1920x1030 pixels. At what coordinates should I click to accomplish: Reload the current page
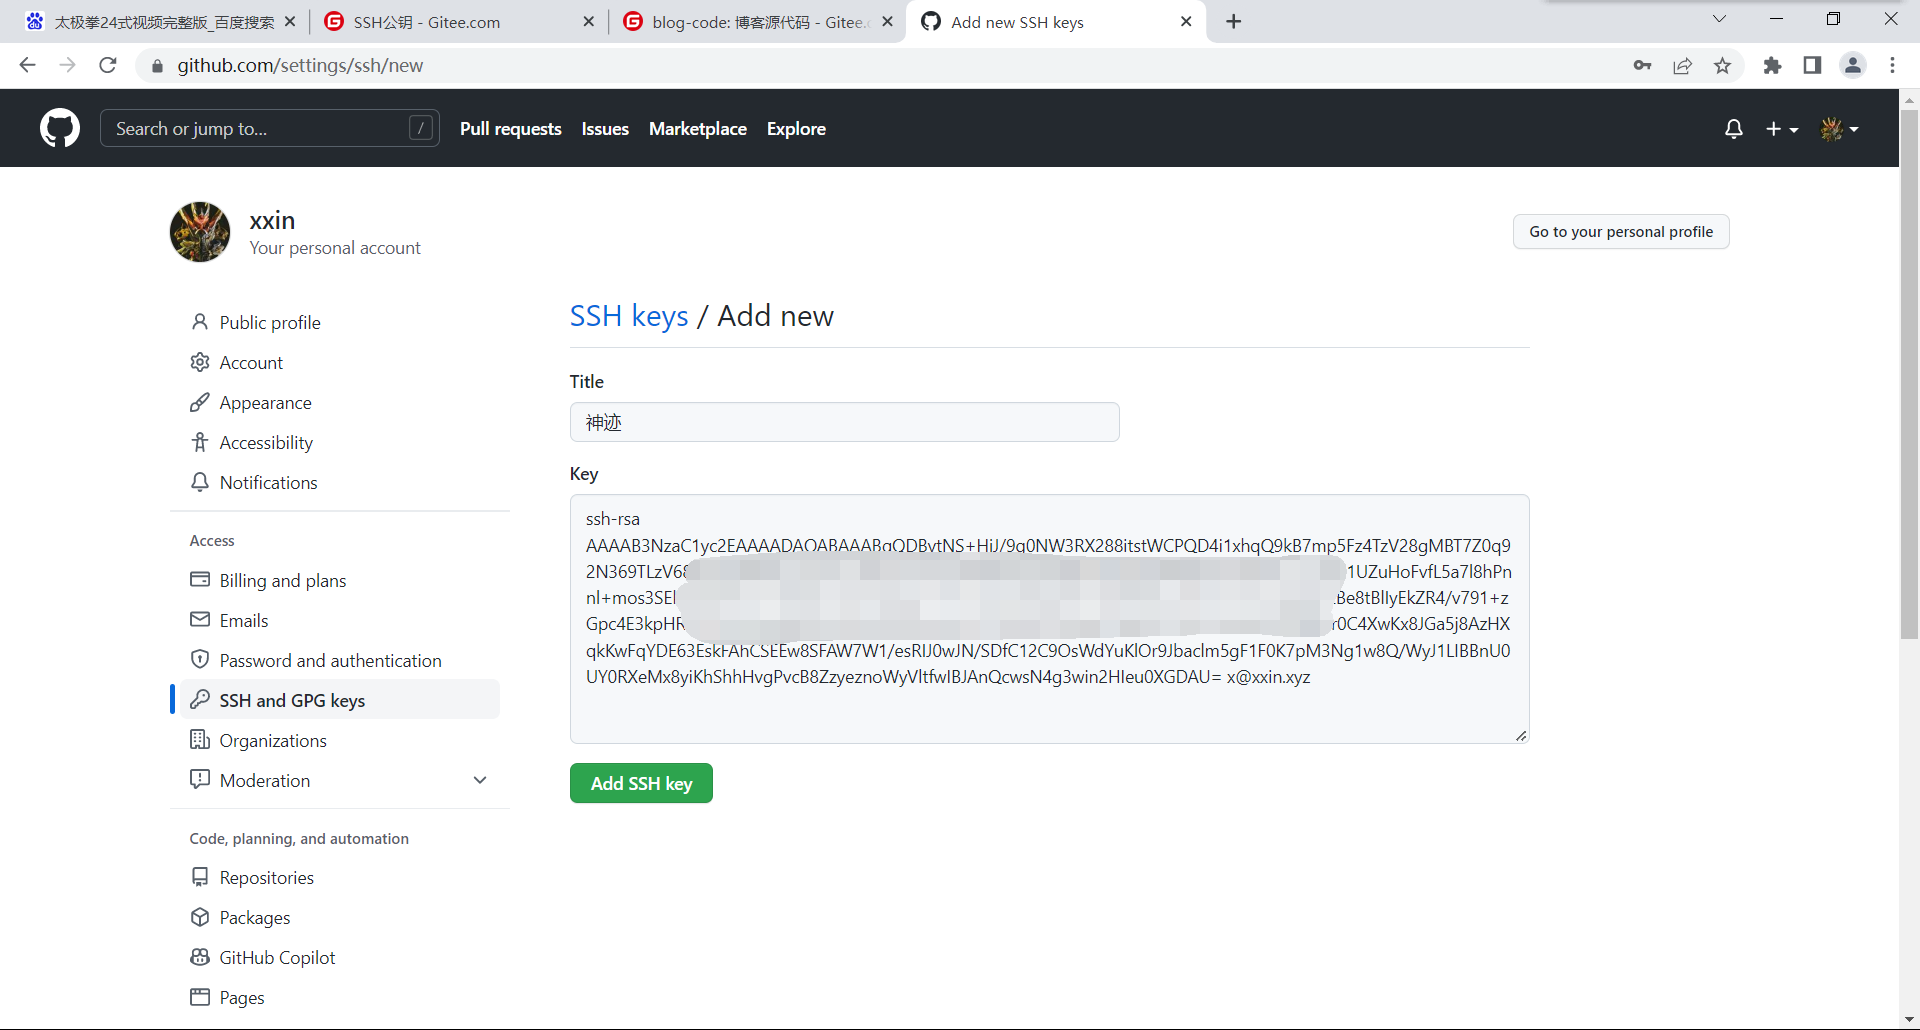point(108,65)
